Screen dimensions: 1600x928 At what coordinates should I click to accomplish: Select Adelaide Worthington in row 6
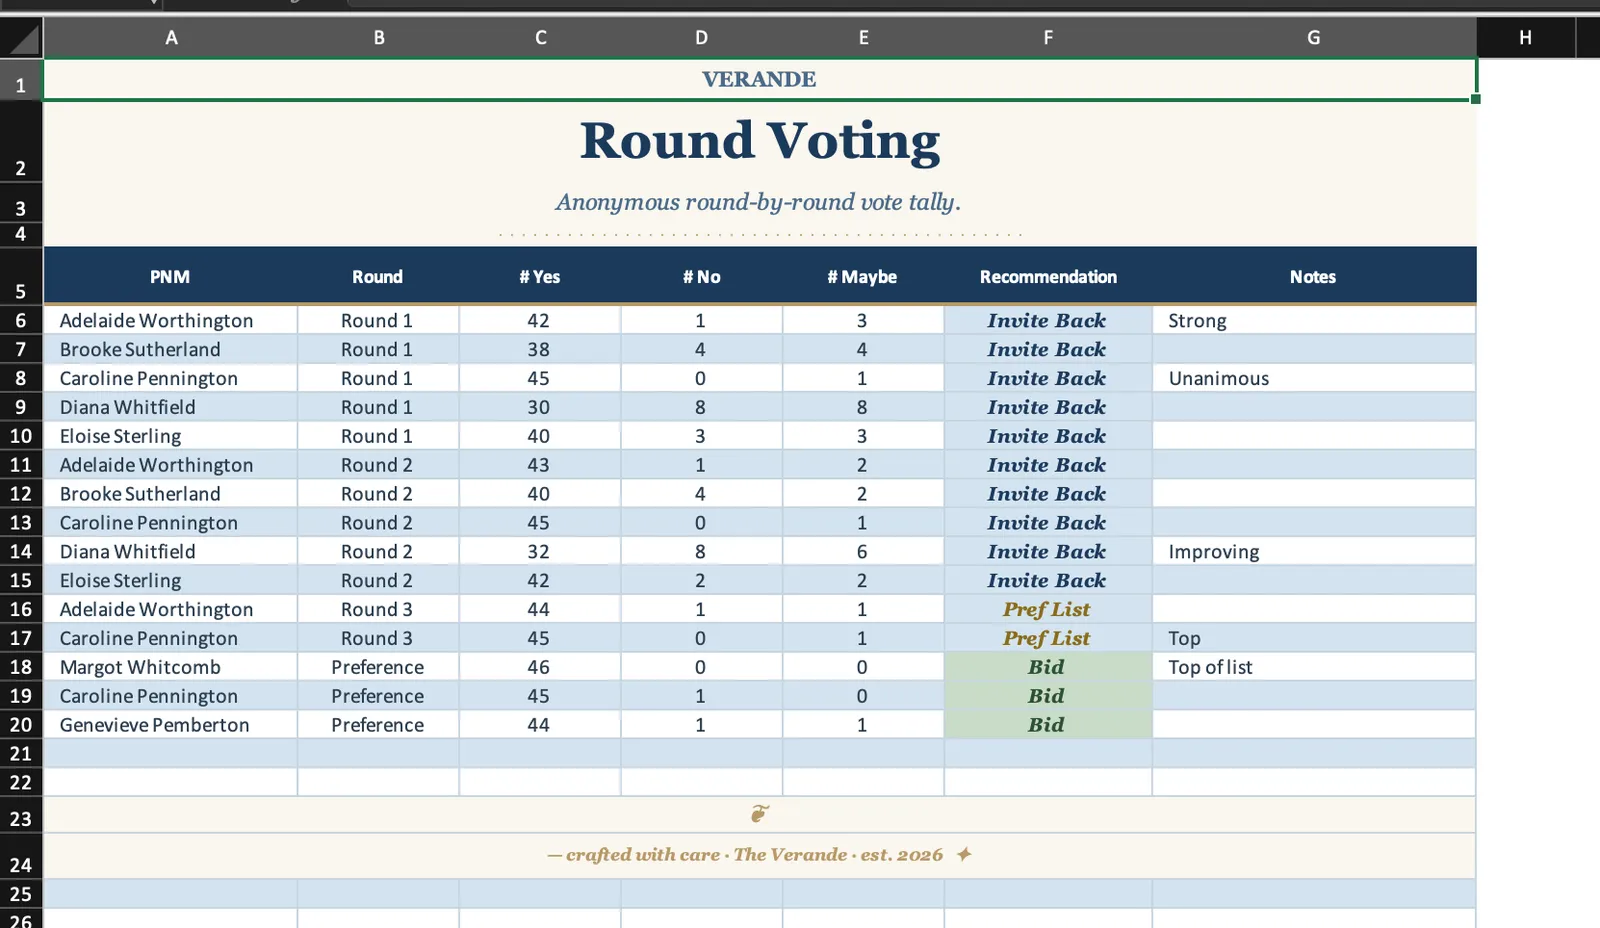click(x=170, y=321)
